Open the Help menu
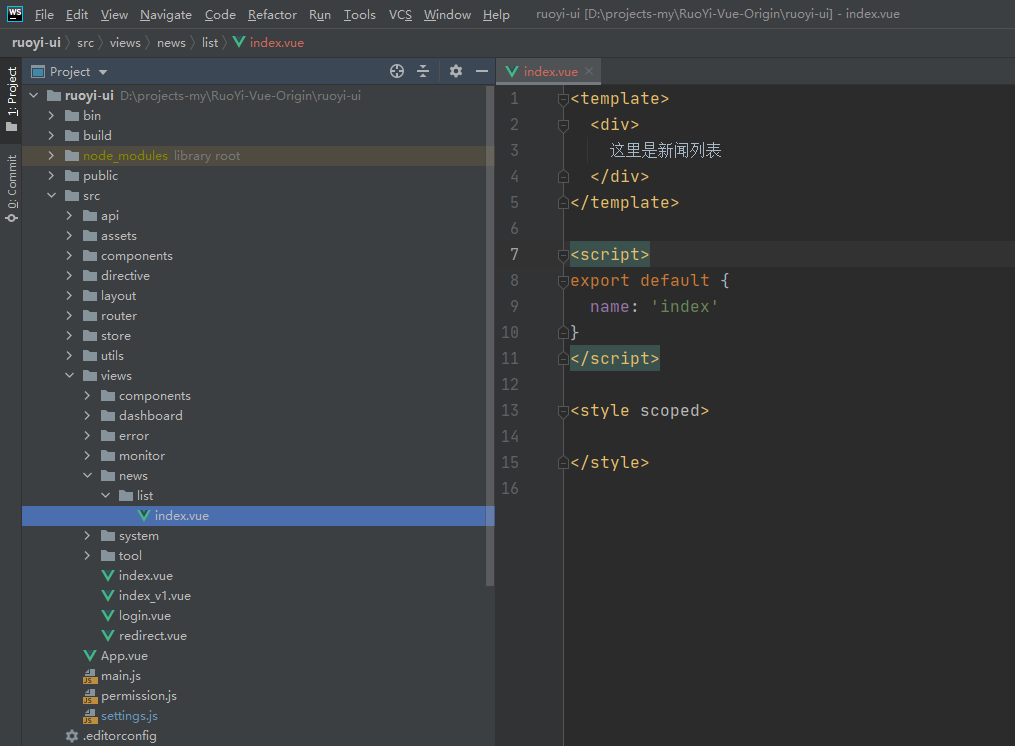 click(496, 14)
